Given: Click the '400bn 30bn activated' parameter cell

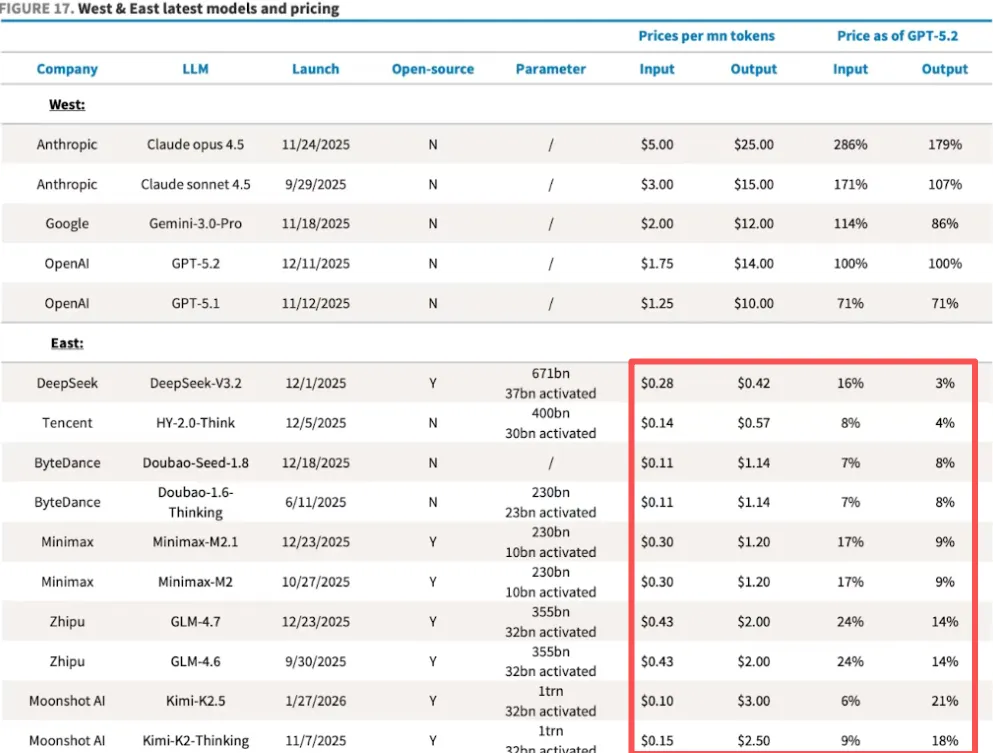Looking at the screenshot, I should point(550,423).
